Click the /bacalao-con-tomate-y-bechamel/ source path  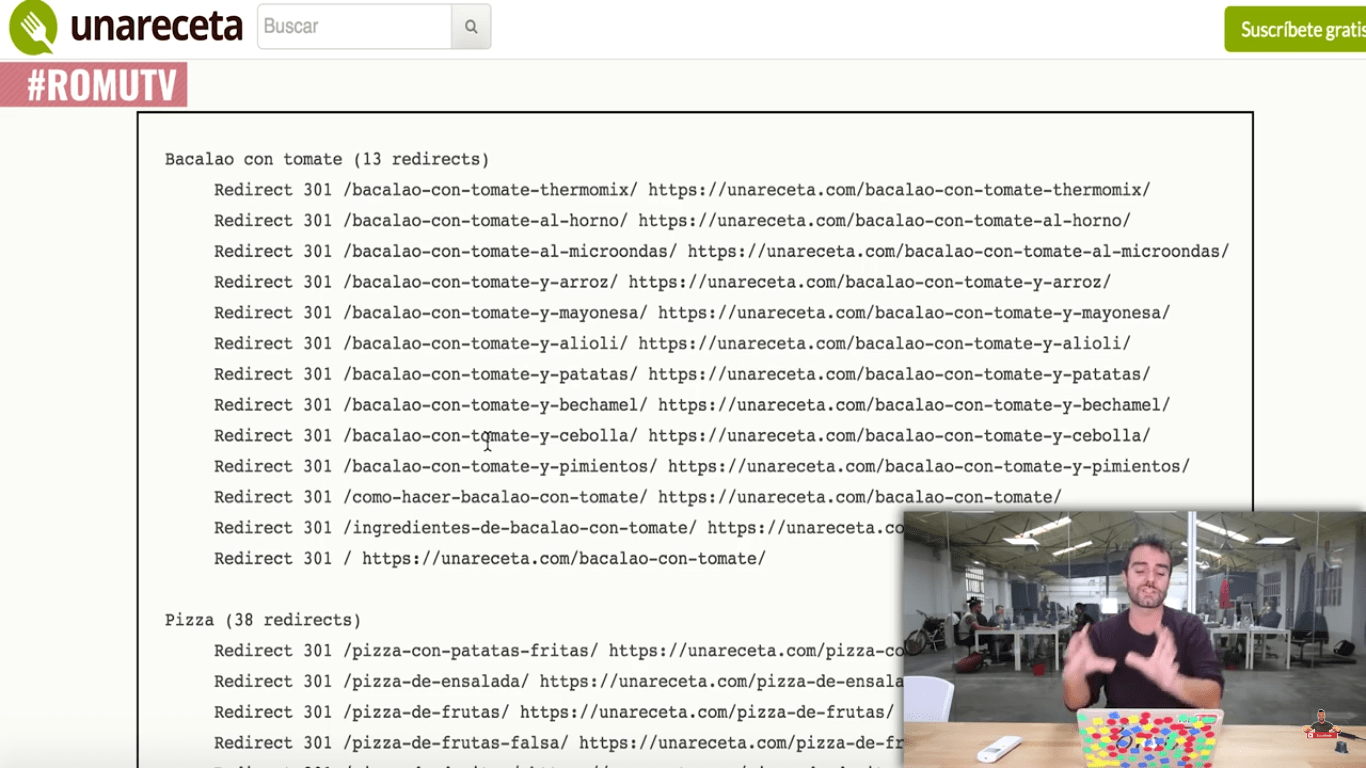(495, 405)
